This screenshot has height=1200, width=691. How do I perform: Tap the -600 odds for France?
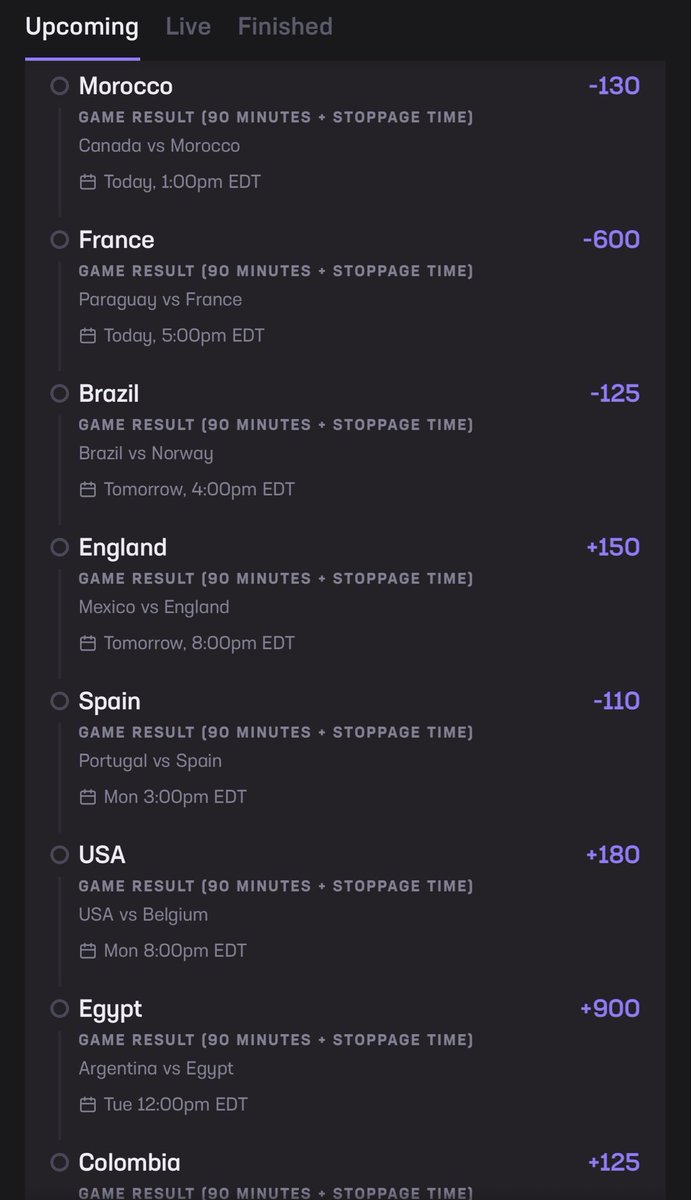point(611,240)
